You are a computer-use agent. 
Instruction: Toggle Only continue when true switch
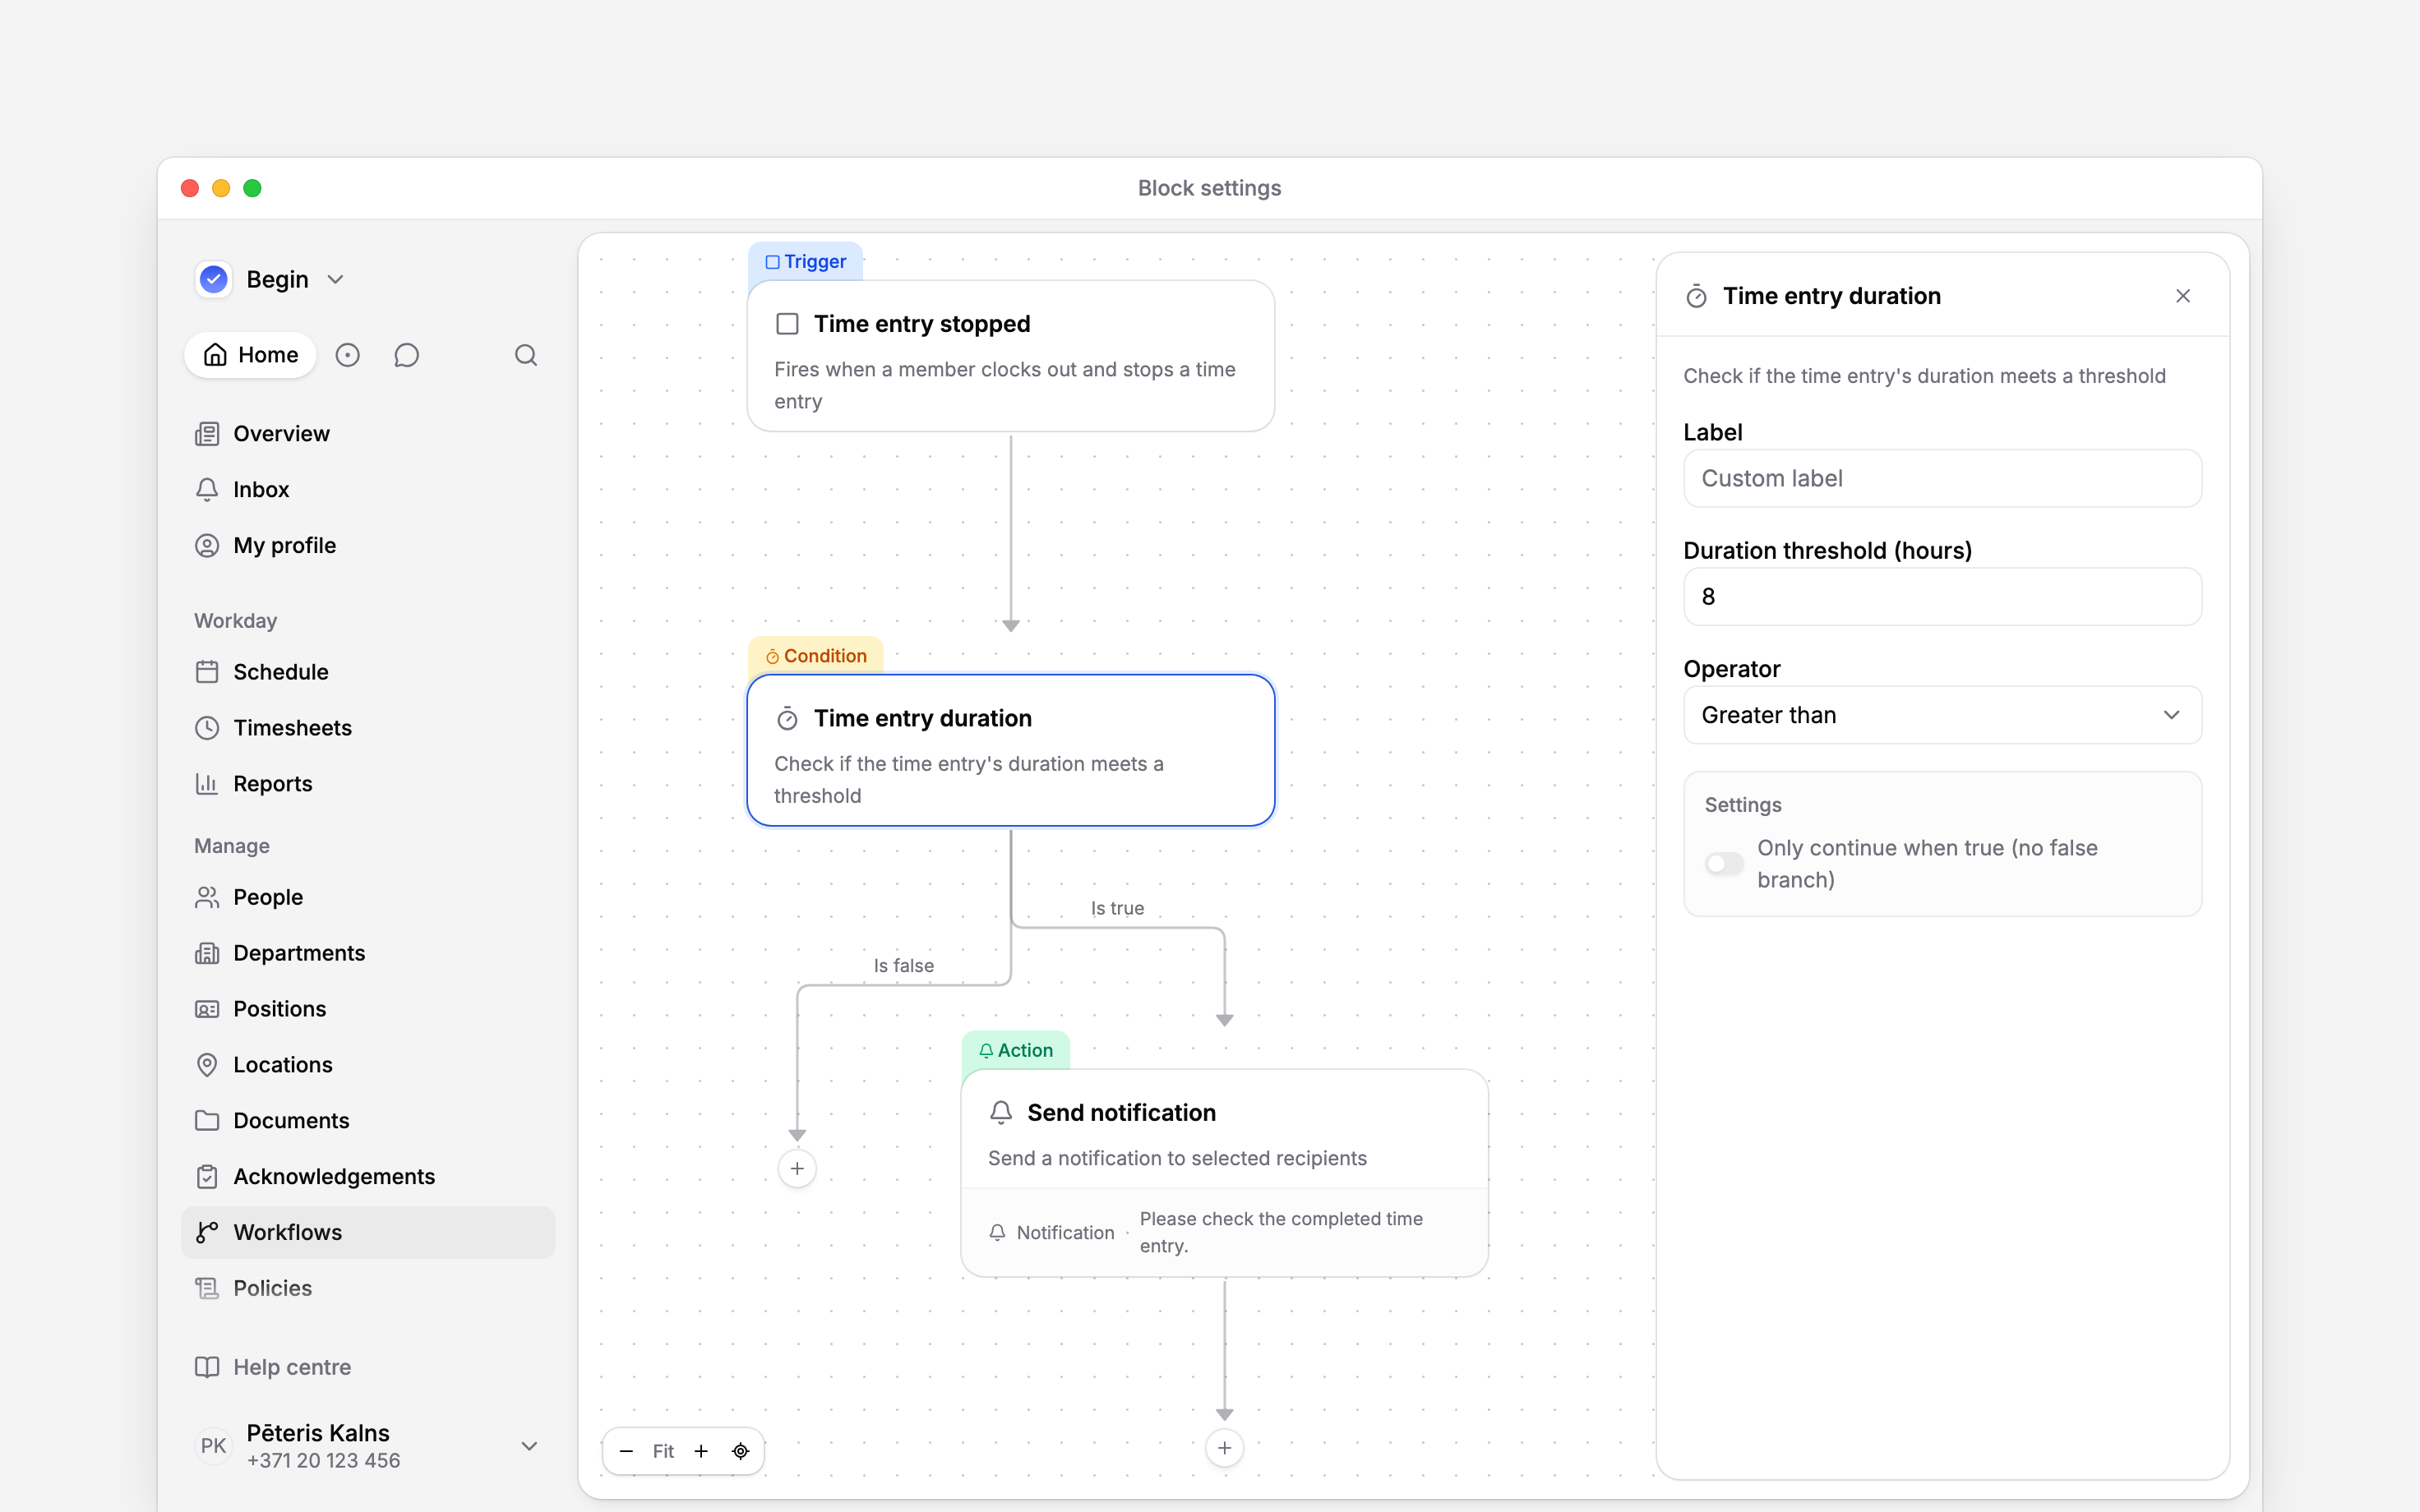click(x=1724, y=863)
